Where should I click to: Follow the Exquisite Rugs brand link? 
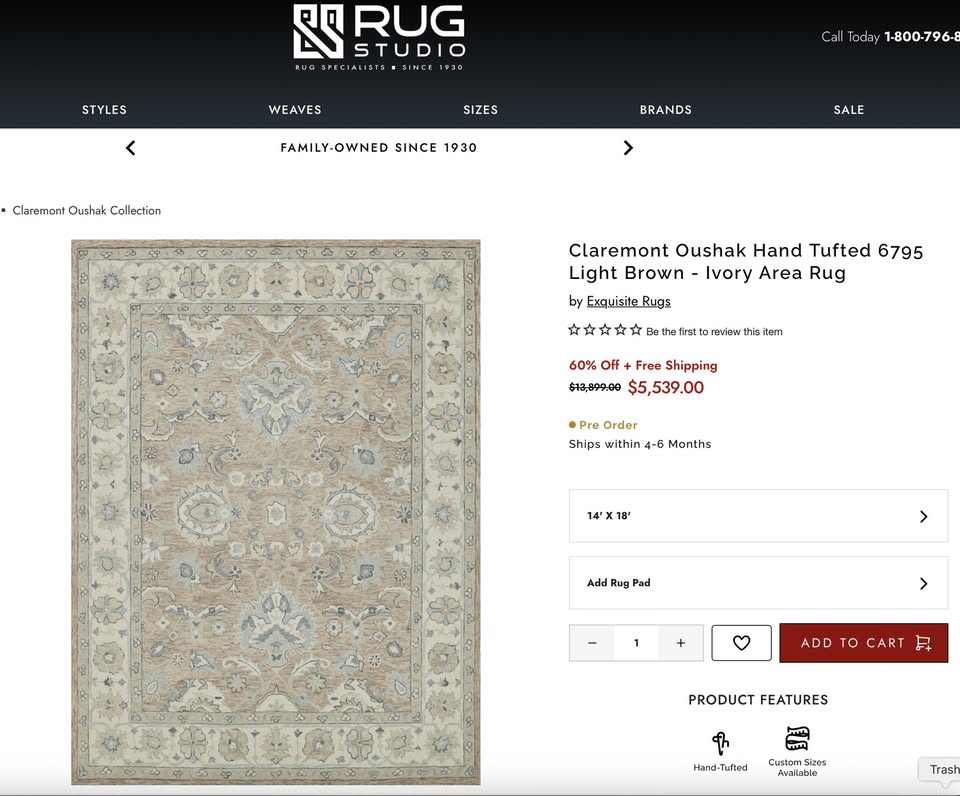[628, 301]
